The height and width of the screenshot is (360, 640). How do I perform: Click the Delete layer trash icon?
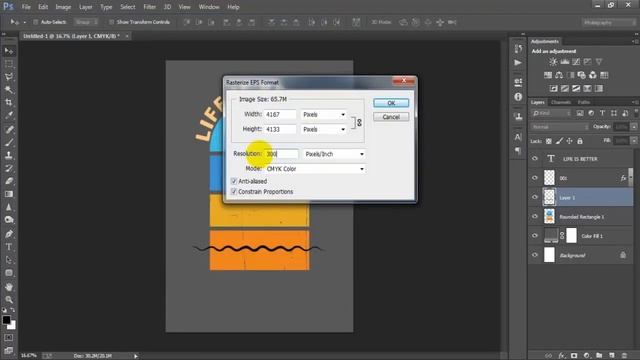pyautogui.click(x=624, y=356)
